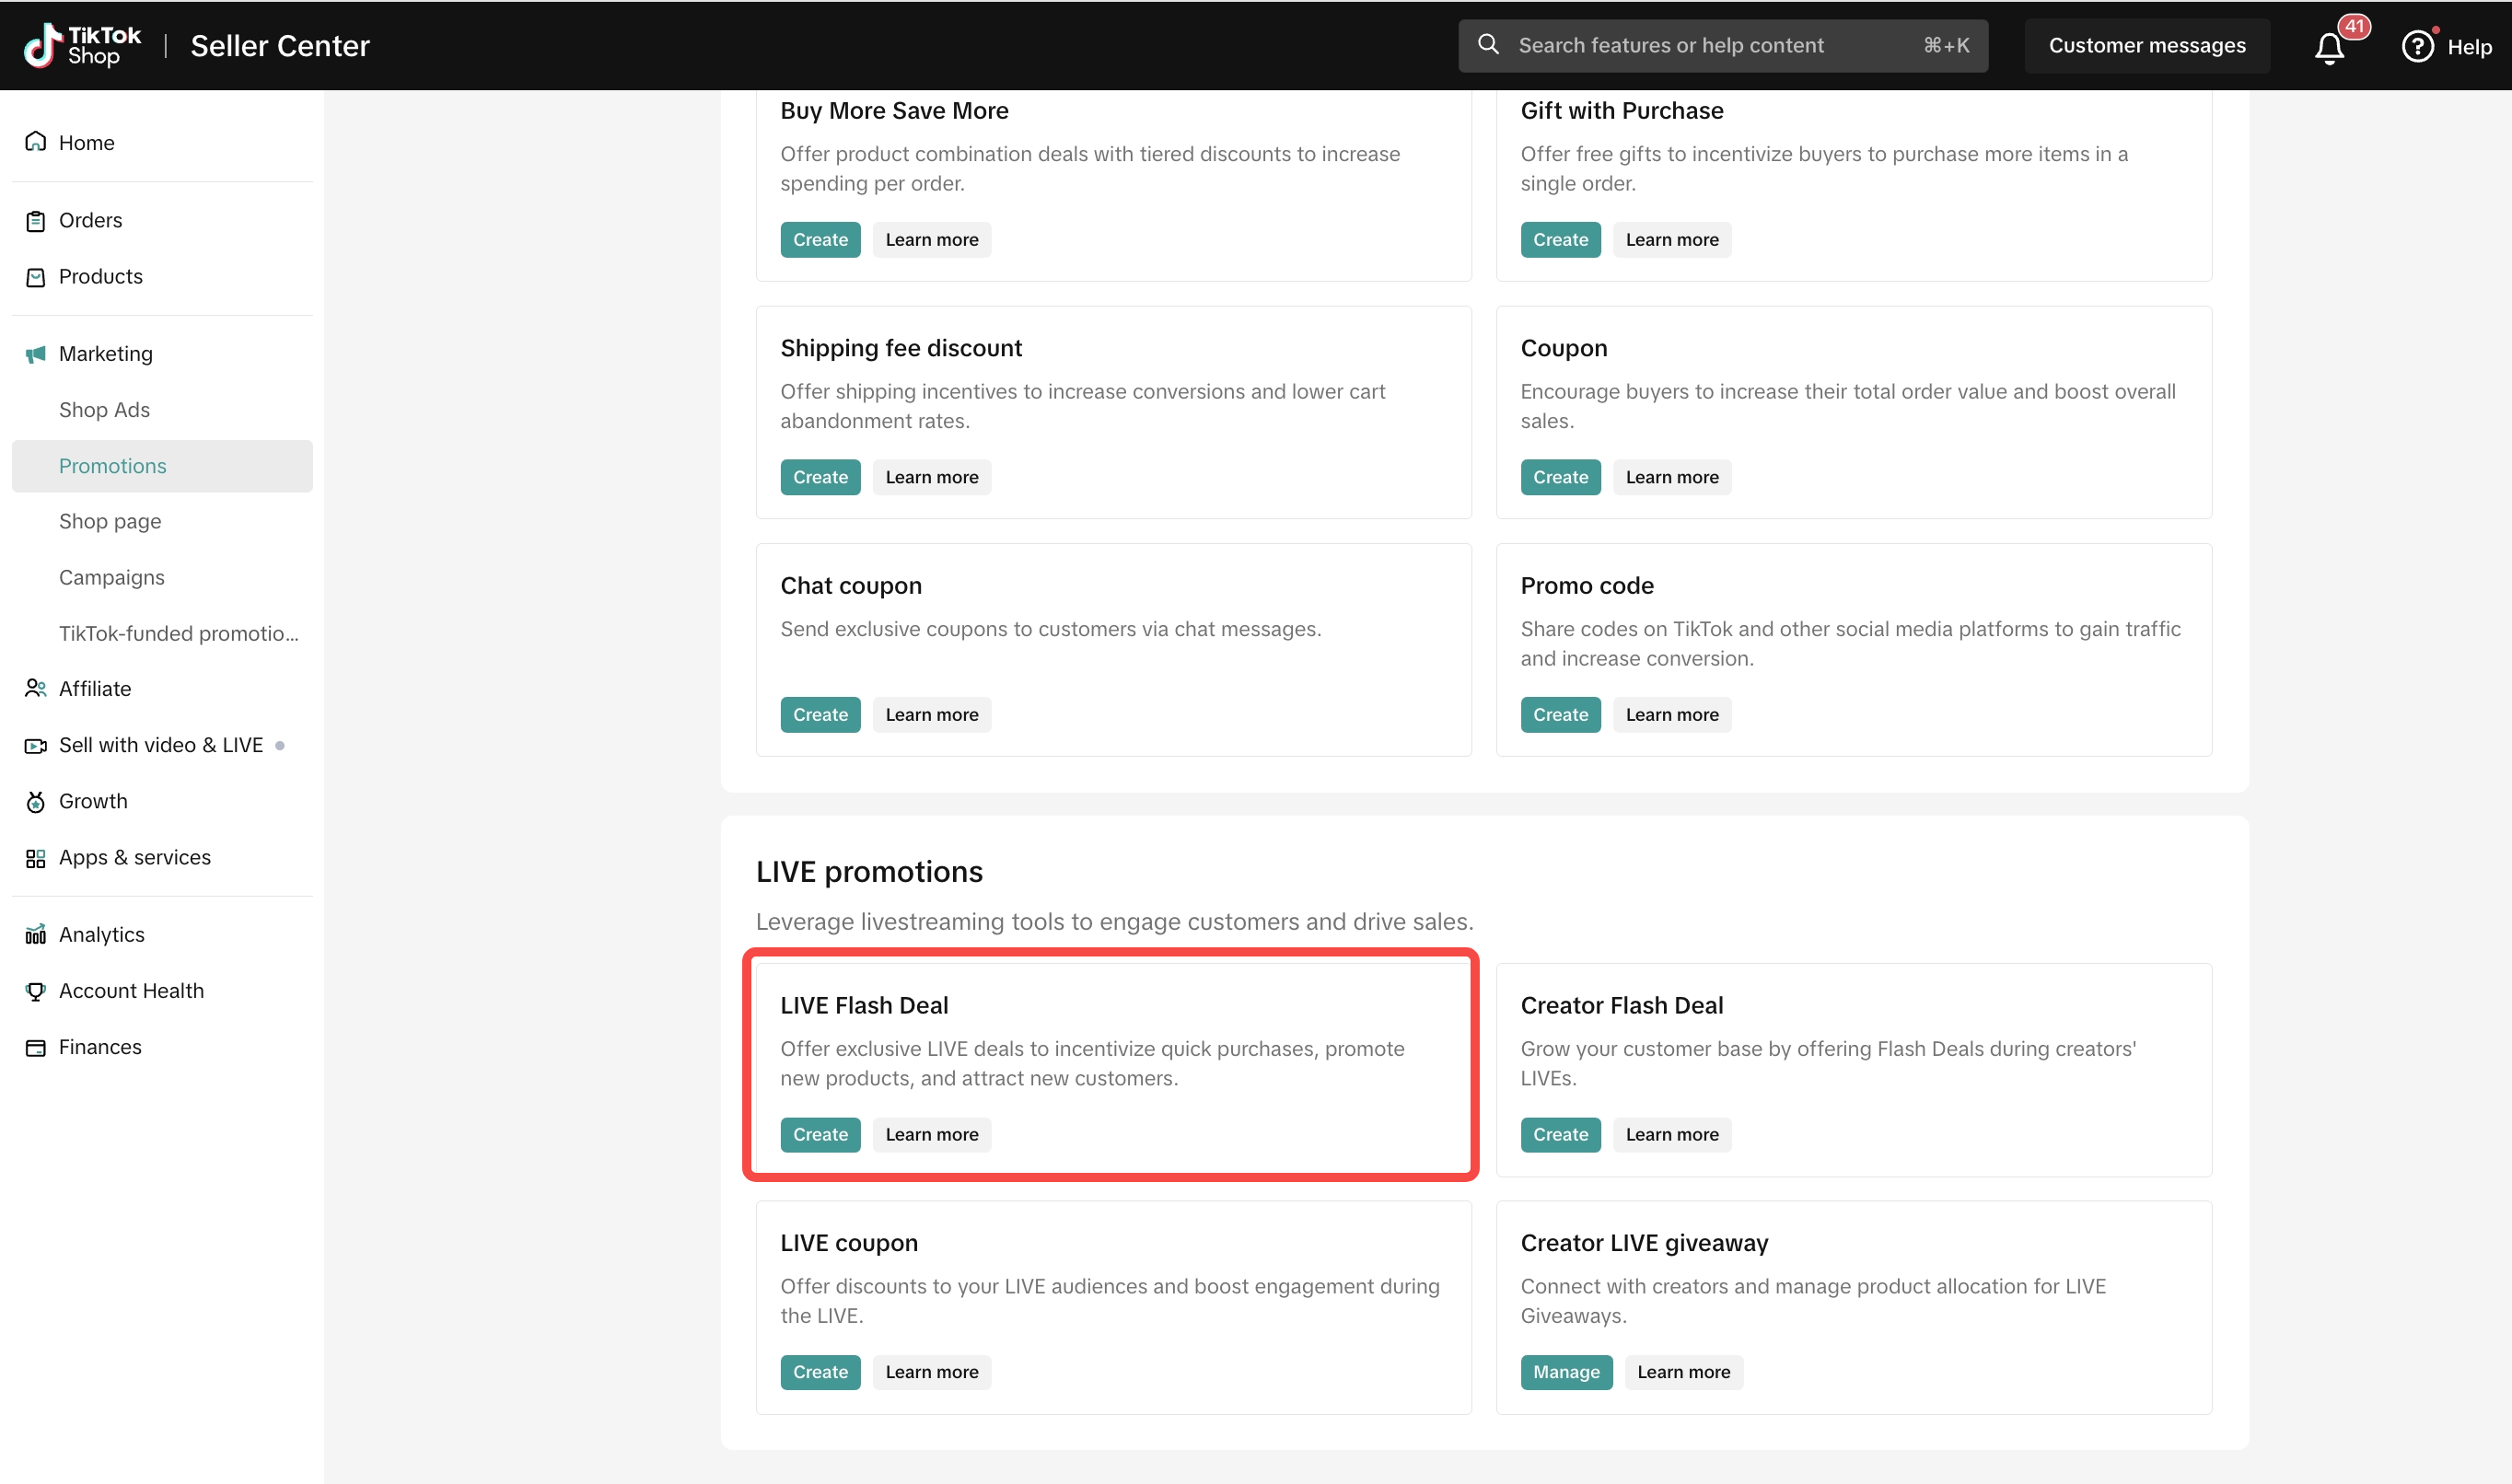Click the TikTok Shop logo

[82, 46]
